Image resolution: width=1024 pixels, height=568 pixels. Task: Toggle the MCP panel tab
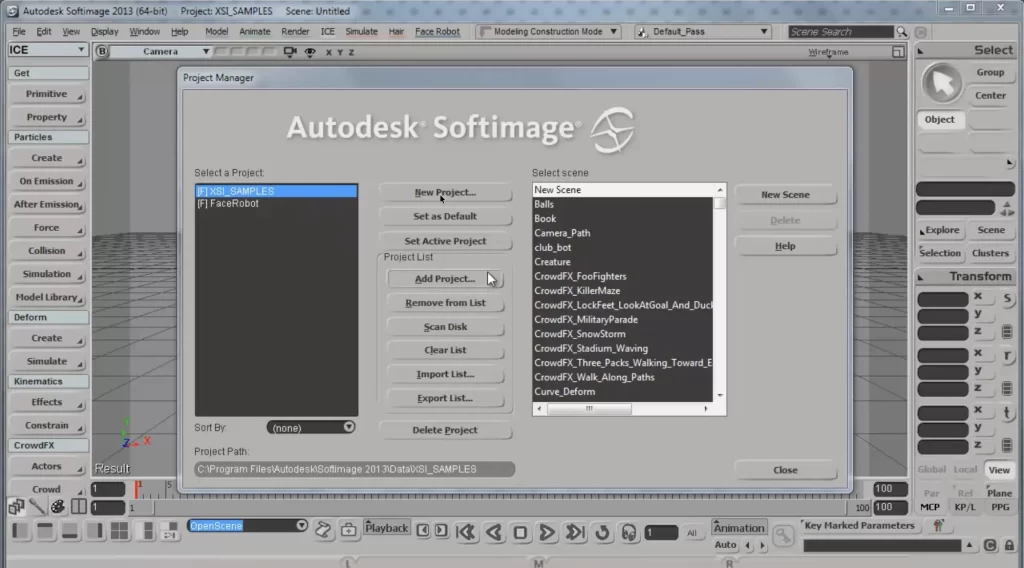point(930,507)
